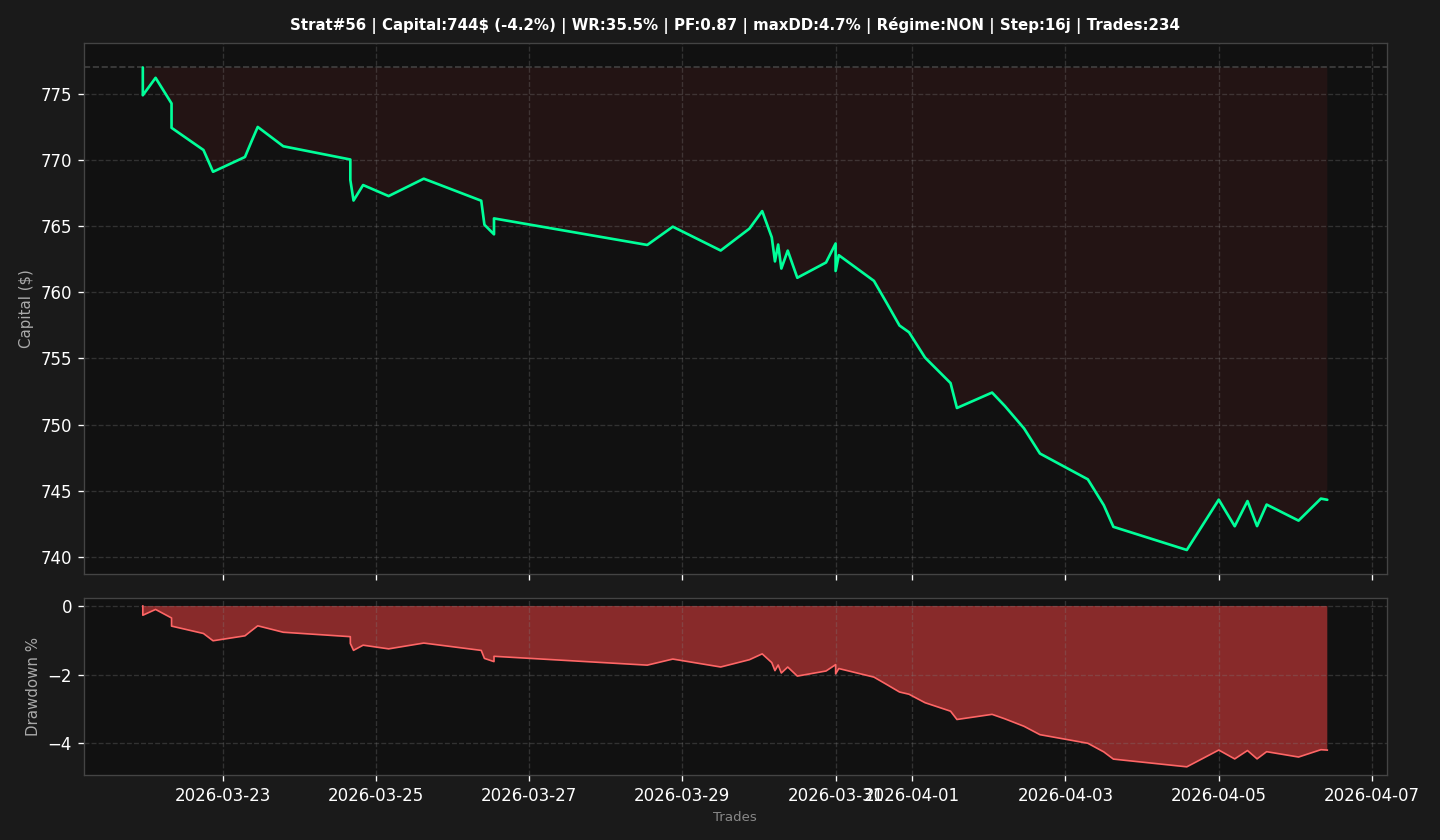This screenshot has width=1440, height=840.
Task: Click the 2026-03-29 date tick label
Action: [682, 795]
